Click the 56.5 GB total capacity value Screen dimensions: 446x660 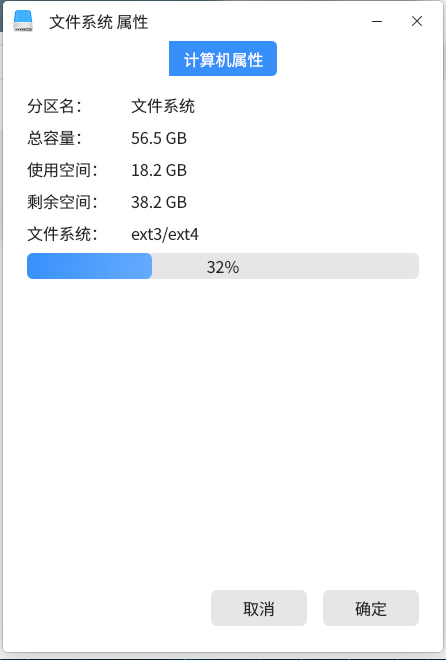159,138
